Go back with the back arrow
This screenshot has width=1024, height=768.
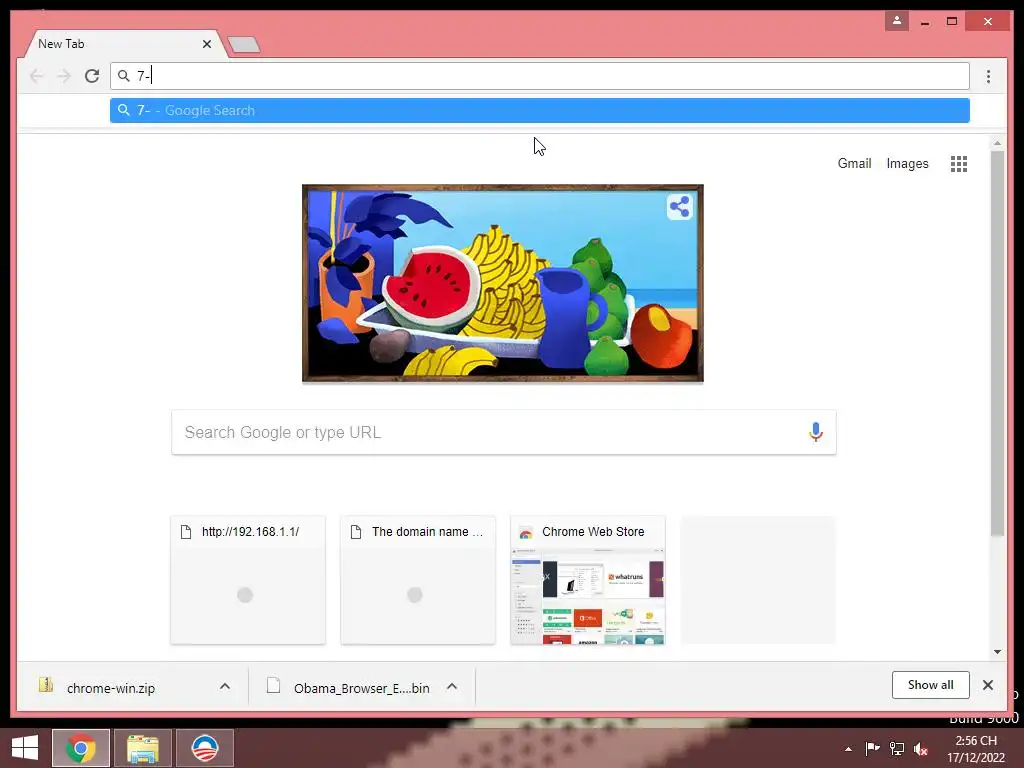(x=37, y=76)
